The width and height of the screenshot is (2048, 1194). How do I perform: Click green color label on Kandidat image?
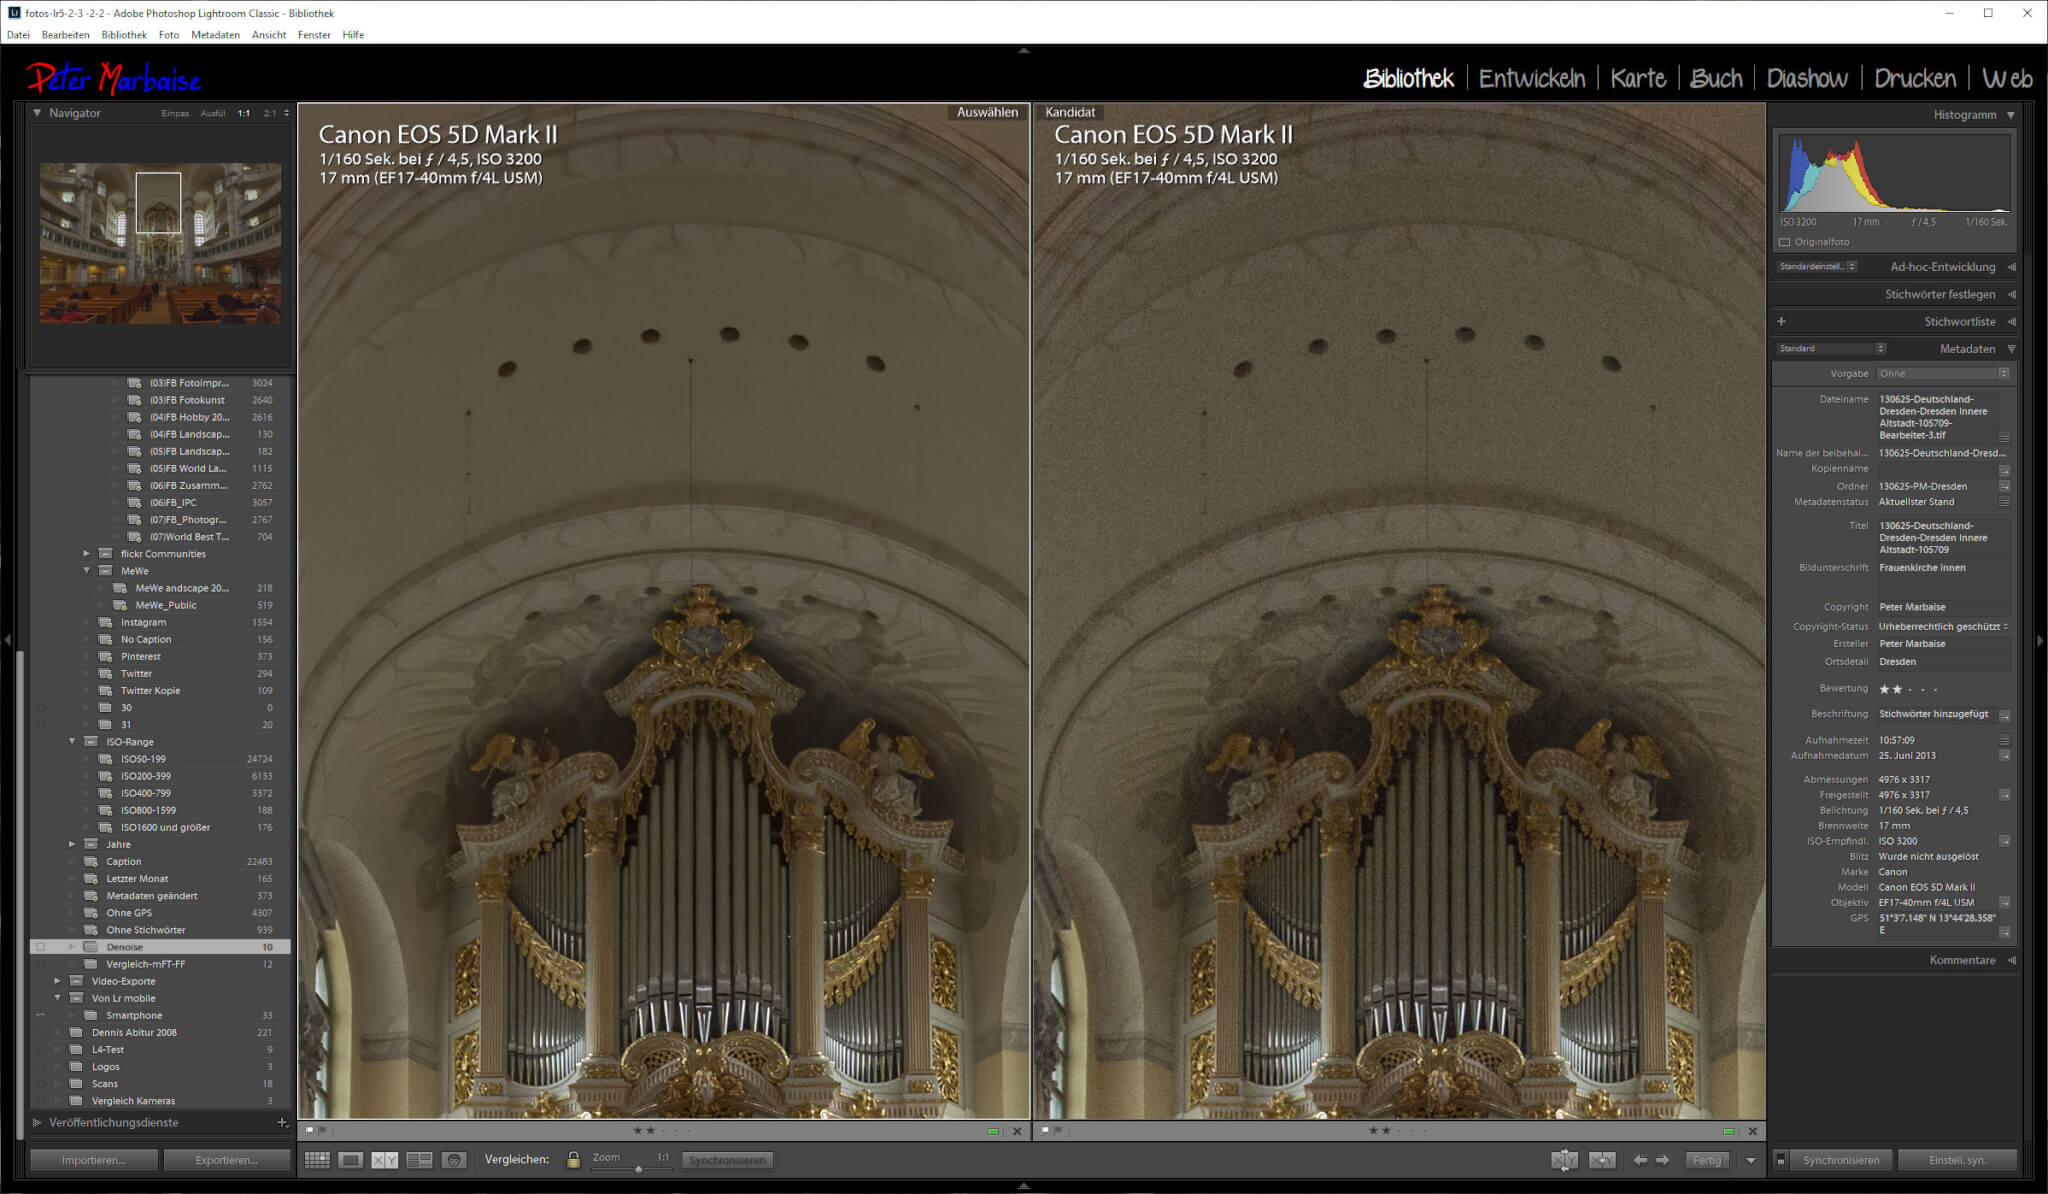(x=1728, y=1131)
